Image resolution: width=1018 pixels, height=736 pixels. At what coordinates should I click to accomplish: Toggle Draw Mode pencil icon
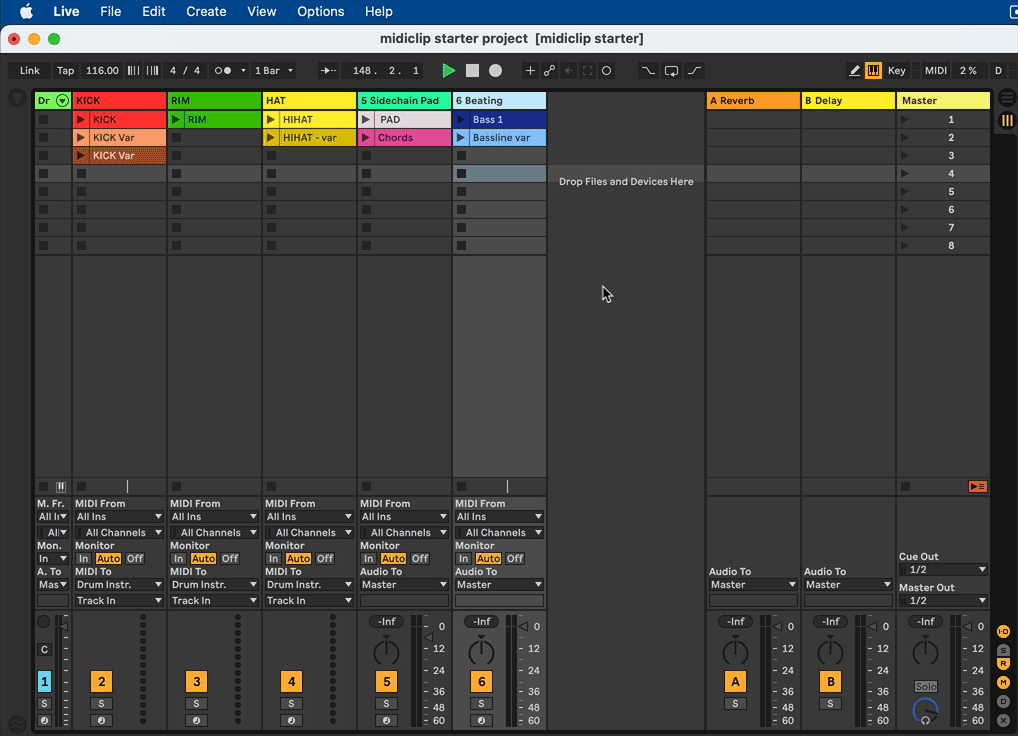coord(854,71)
